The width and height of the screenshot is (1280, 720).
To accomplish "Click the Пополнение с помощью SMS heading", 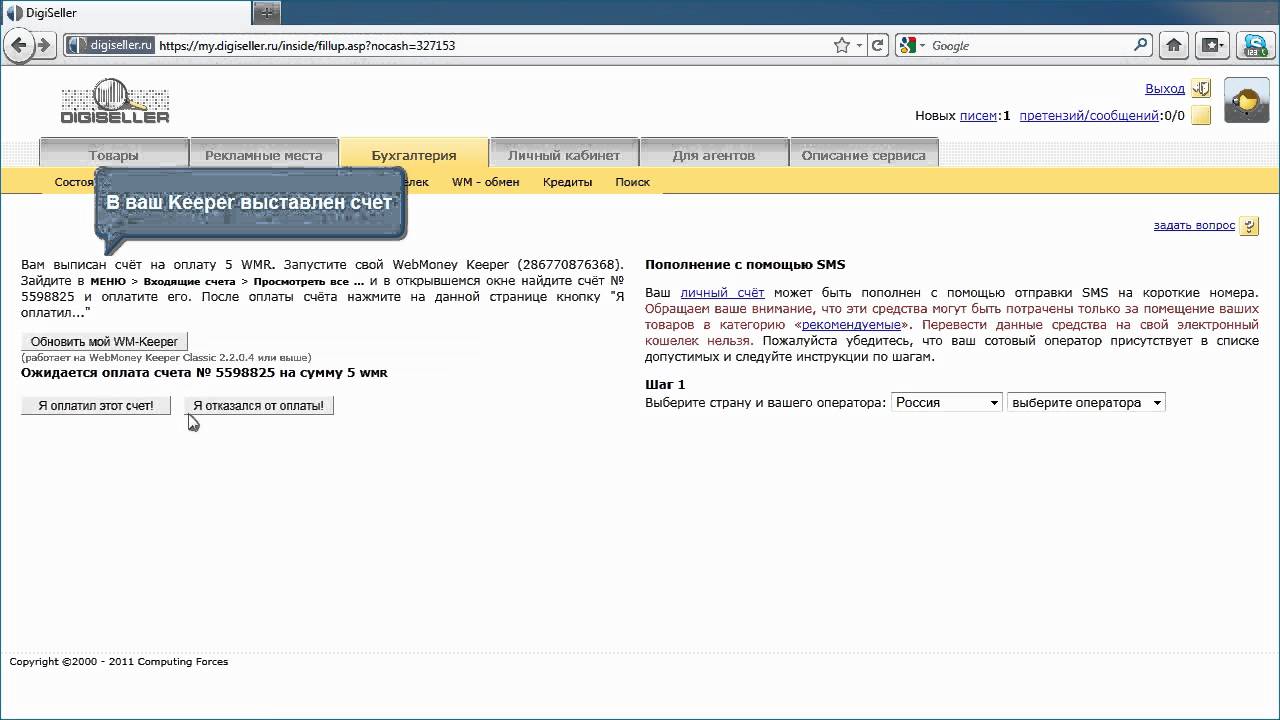I will (745, 265).
